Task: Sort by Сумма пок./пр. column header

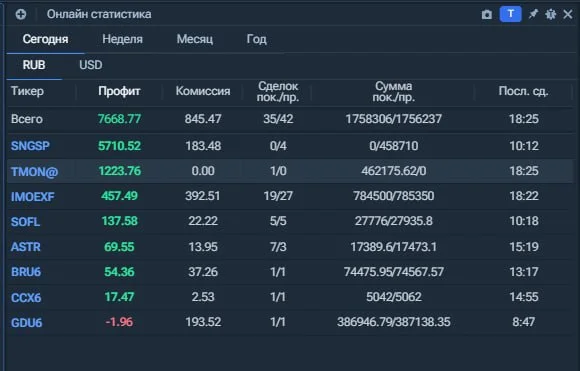Action: 394,91
